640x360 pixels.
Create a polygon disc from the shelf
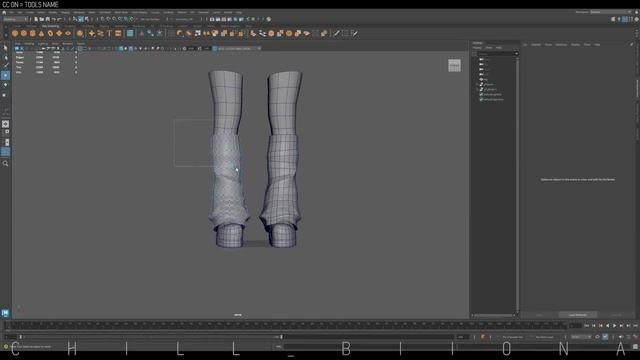pos(68,33)
